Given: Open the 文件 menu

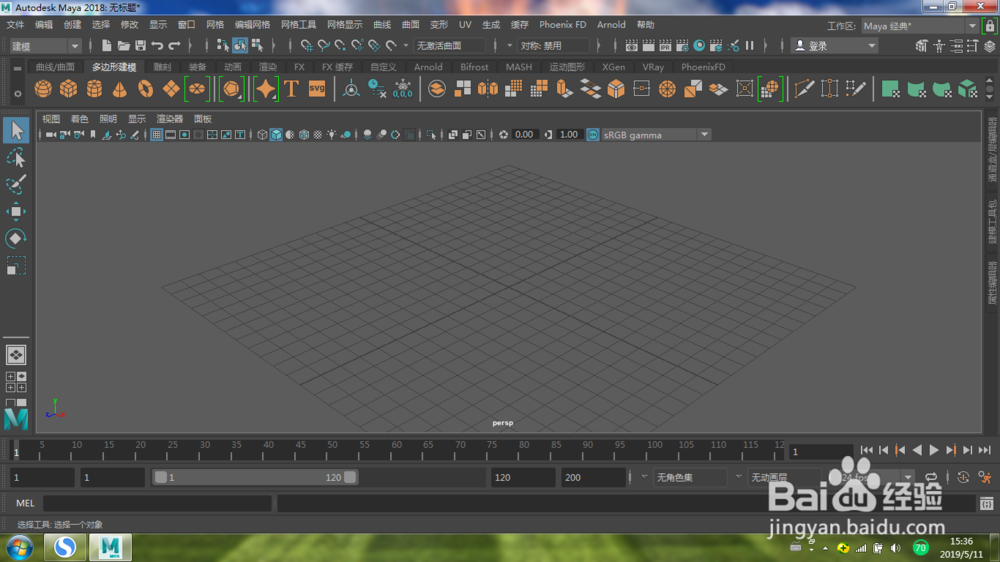Looking at the screenshot, I should point(15,25).
